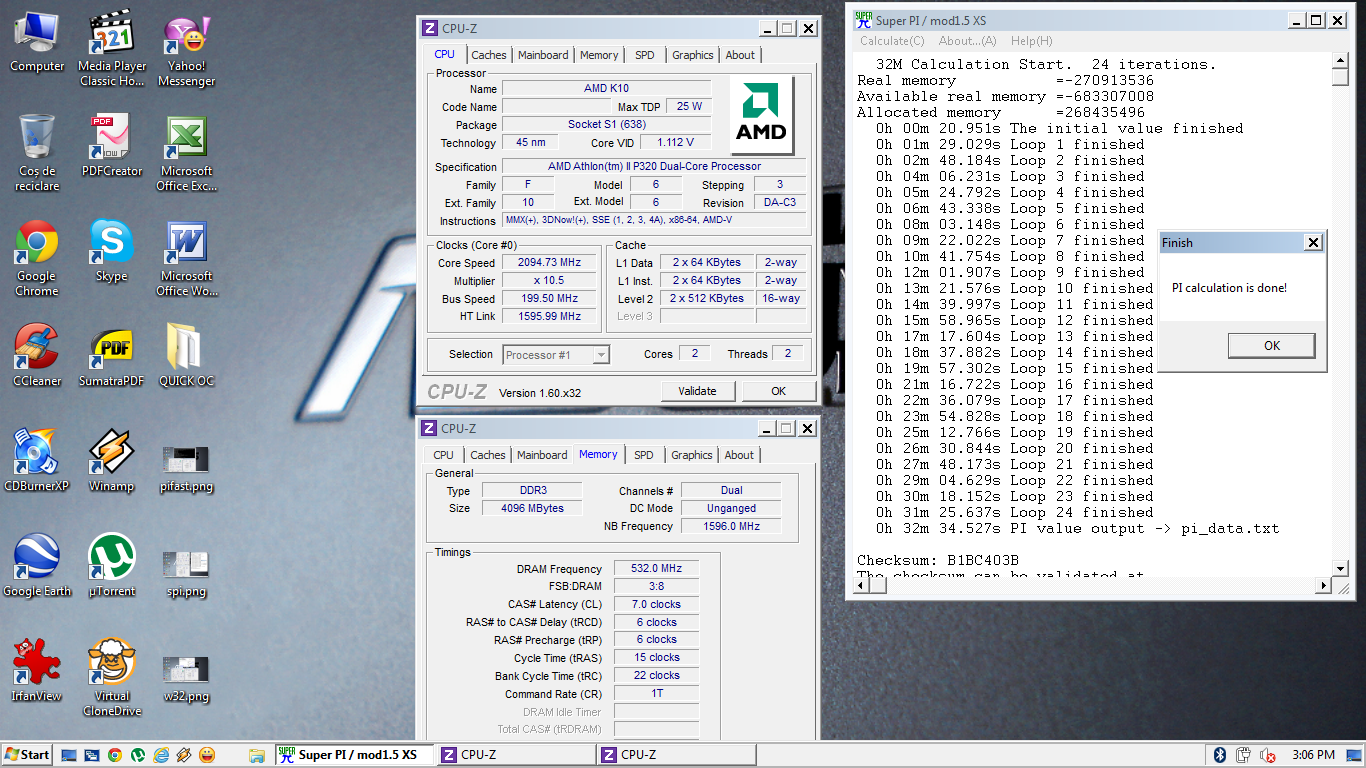Click Internet Explorer icon in quick launch
Screen dimensions: 1366x768
tap(161, 755)
